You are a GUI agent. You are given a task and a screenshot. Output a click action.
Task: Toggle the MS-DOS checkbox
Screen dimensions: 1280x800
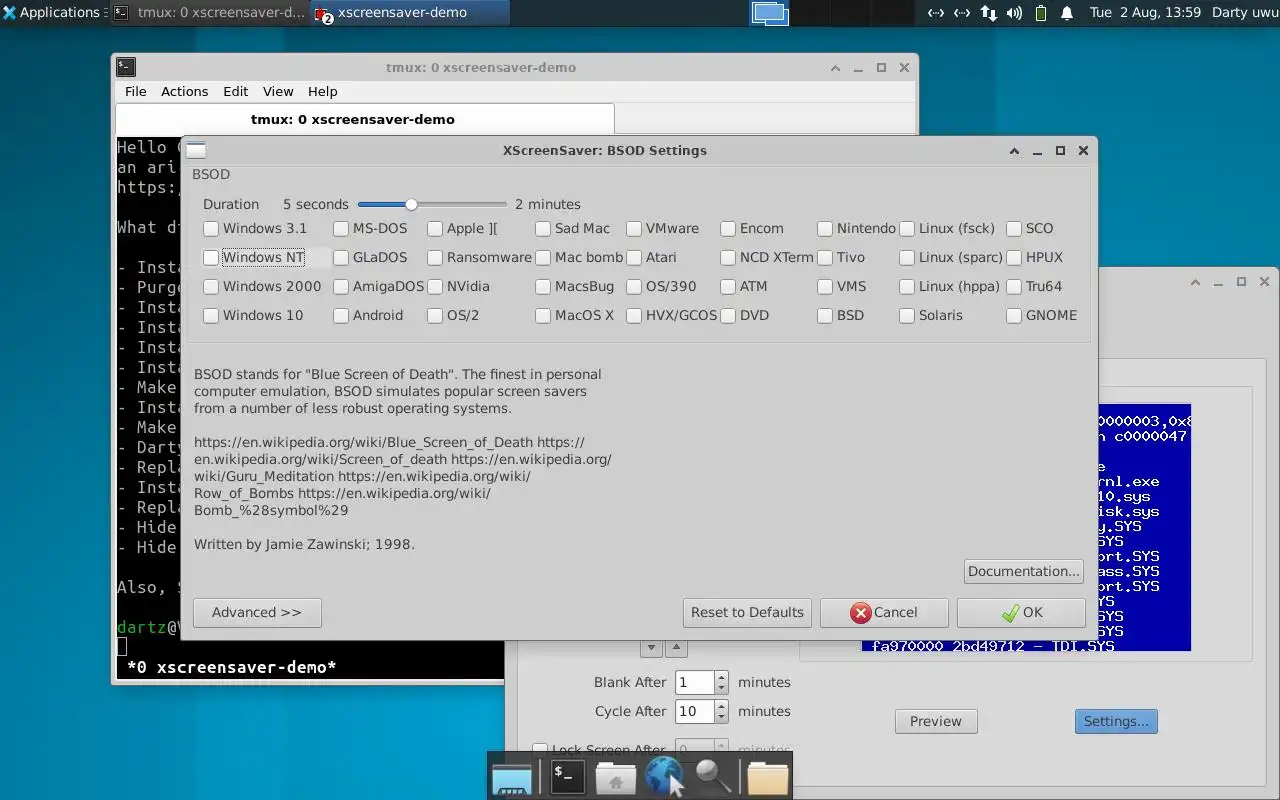pyautogui.click(x=341, y=229)
